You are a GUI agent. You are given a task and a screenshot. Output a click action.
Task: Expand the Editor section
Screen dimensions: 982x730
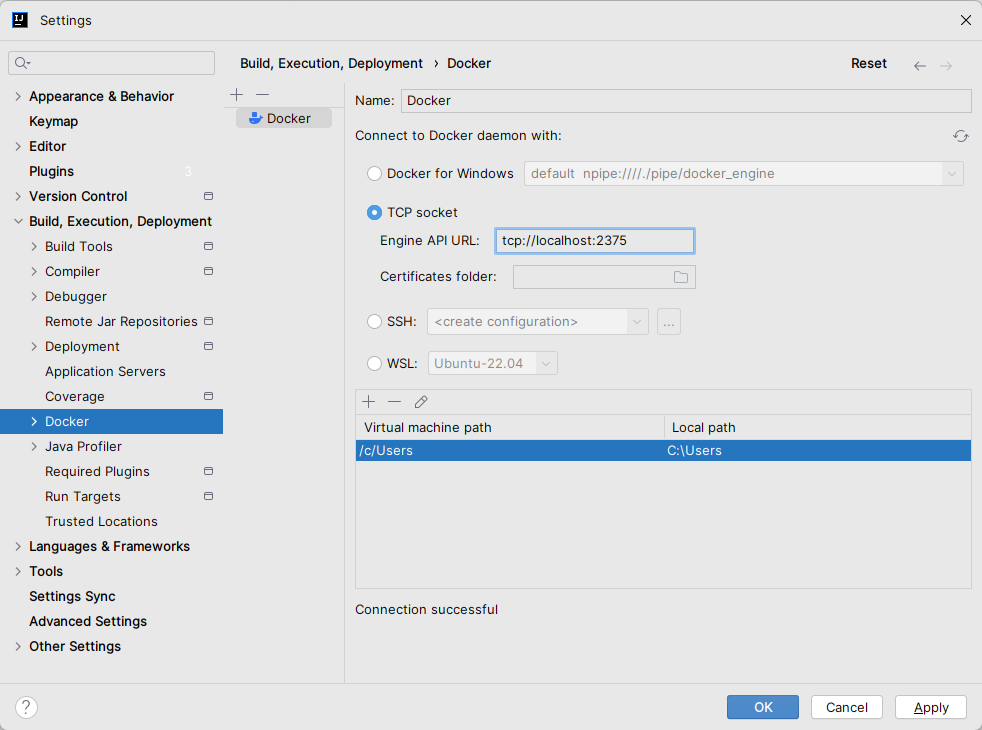coord(18,147)
